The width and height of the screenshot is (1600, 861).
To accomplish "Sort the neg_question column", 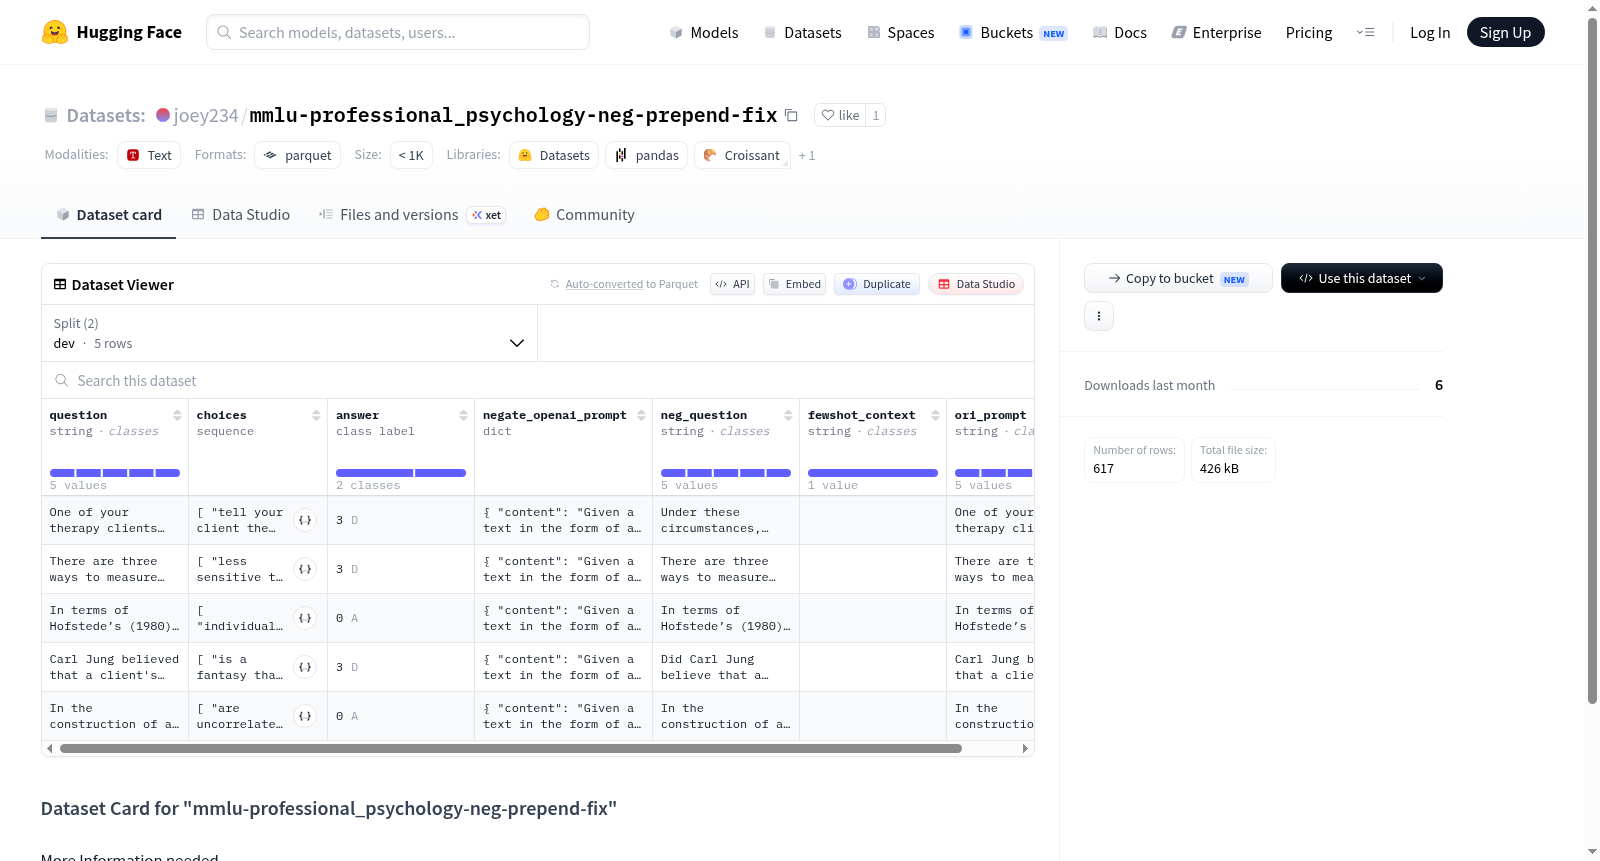I will [788, 415].
